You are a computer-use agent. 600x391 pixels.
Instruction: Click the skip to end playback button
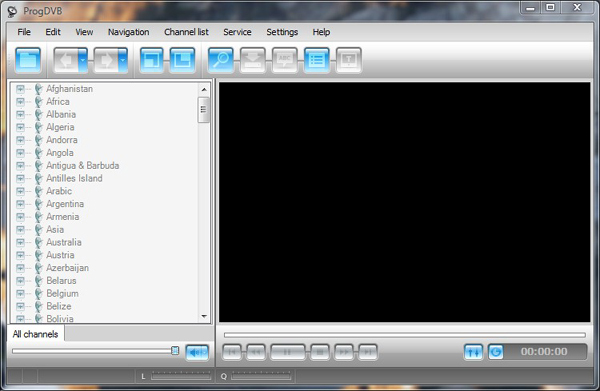coord(368,352)
